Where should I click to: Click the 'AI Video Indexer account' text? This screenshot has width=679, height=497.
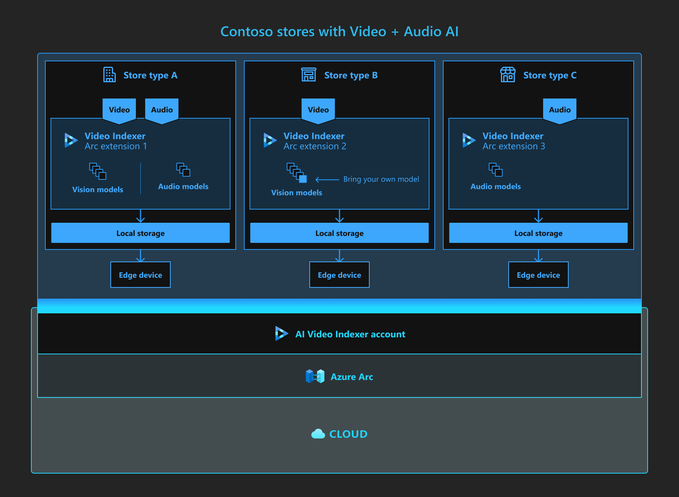350,334
